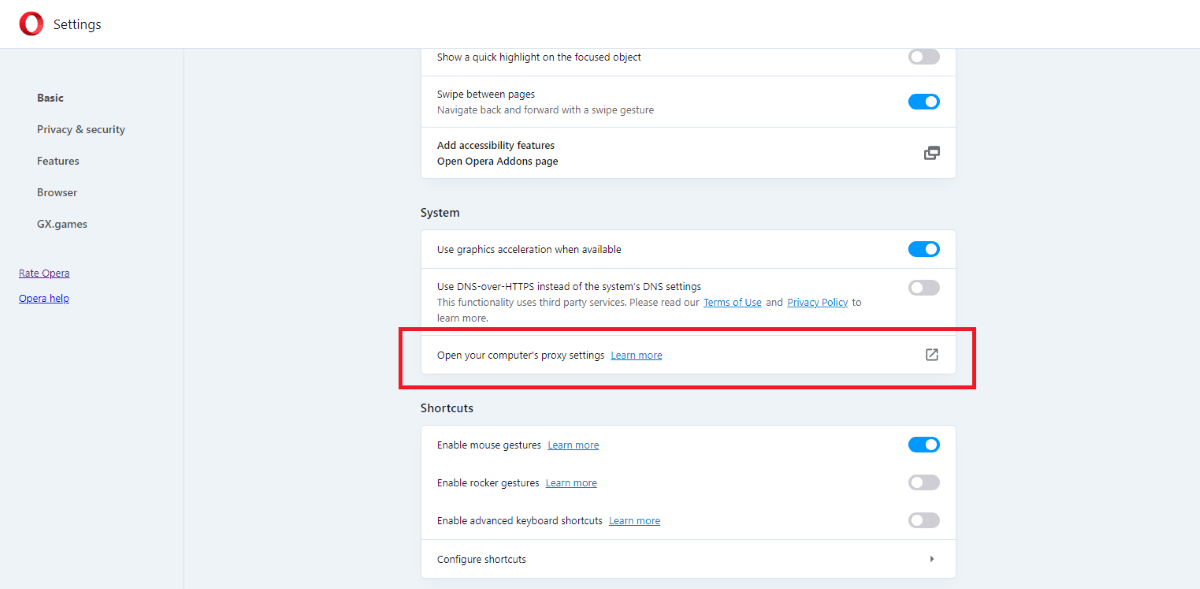1200x589 pixels.
Task: Open the Rate Opera link
Action: click(44, 273)
